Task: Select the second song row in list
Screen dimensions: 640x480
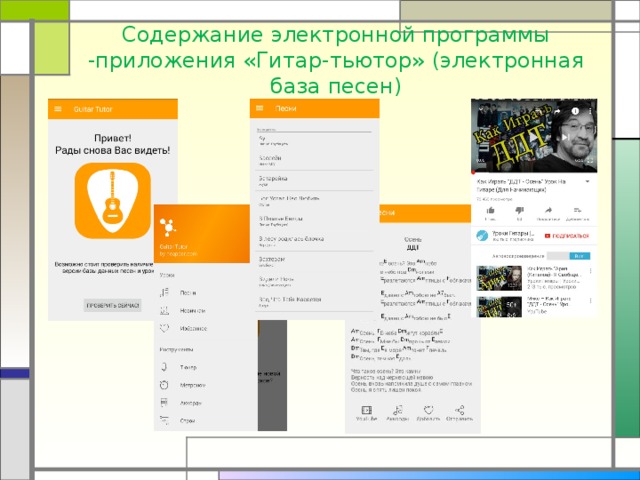Action: click(x=314, y=160)
